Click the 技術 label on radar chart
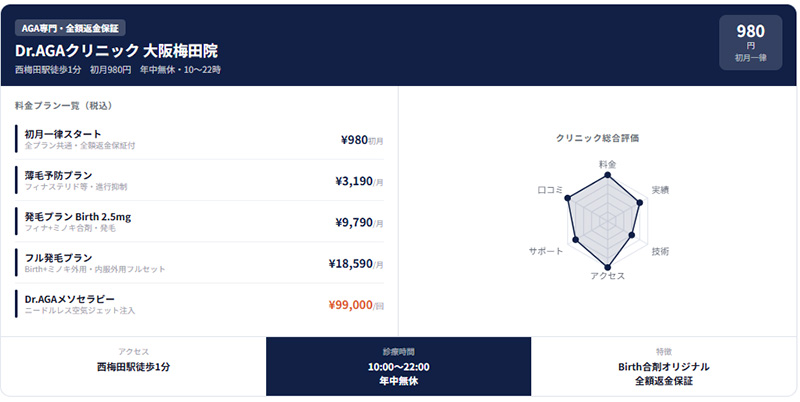Image resolution: width=800 pixels, height=402 pixels. pyautogui.click(x=660, y=250)
